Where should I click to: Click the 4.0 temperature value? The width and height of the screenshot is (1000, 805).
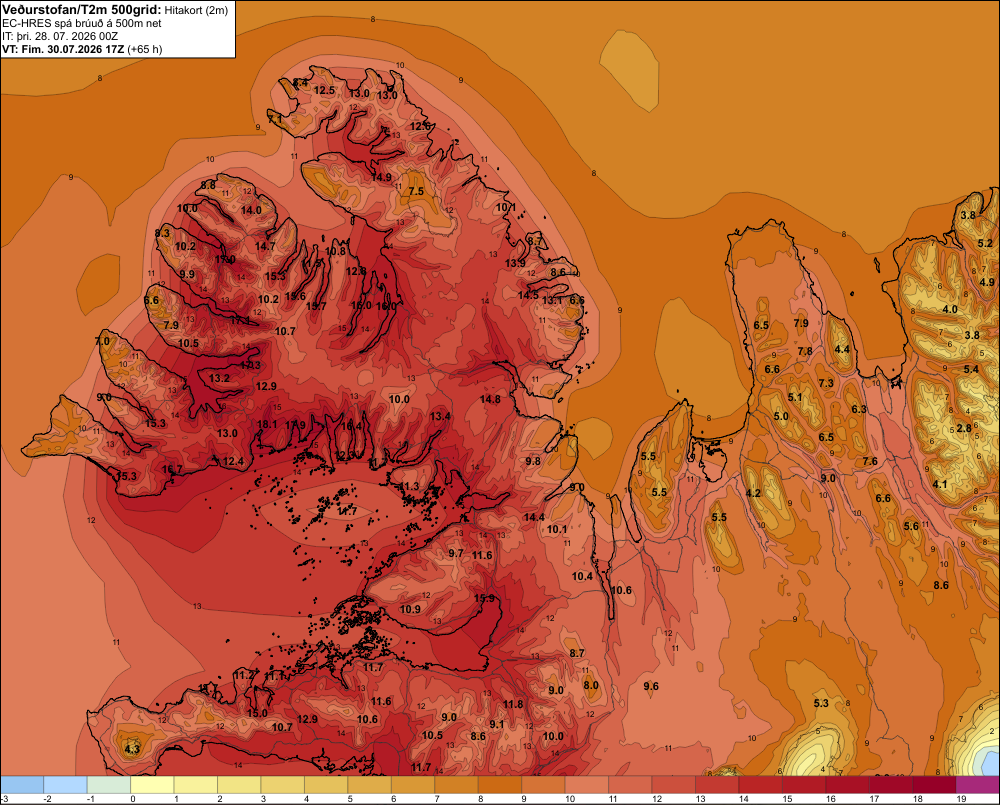coord(950,309)
